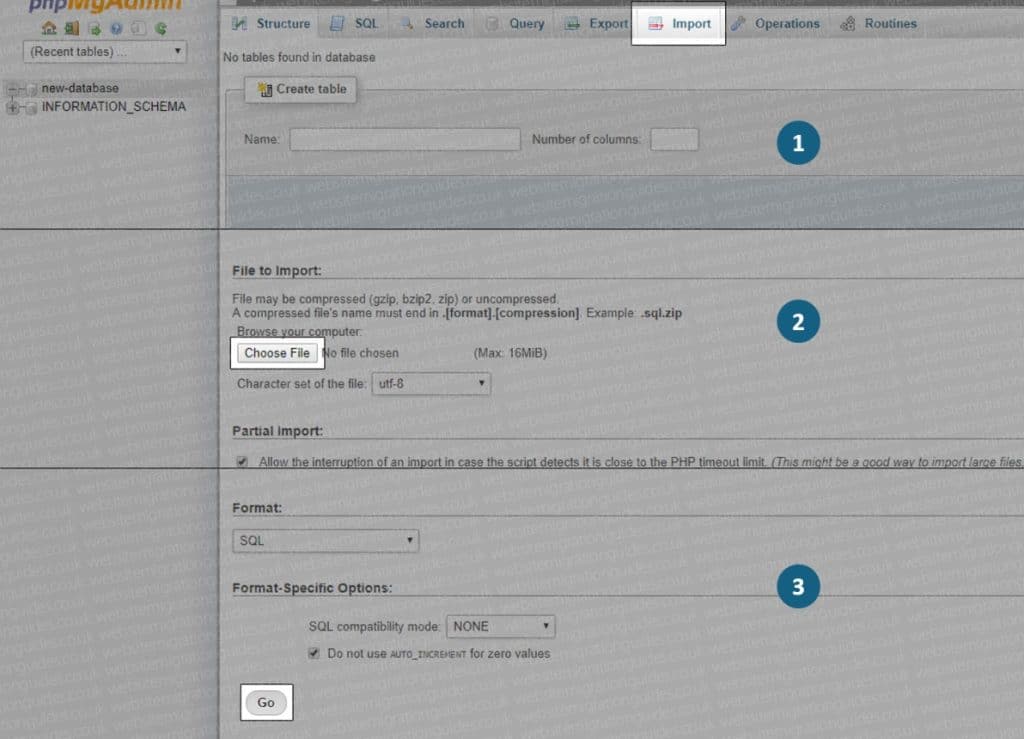Switch to the Import tab

click(x=679, y=24)
